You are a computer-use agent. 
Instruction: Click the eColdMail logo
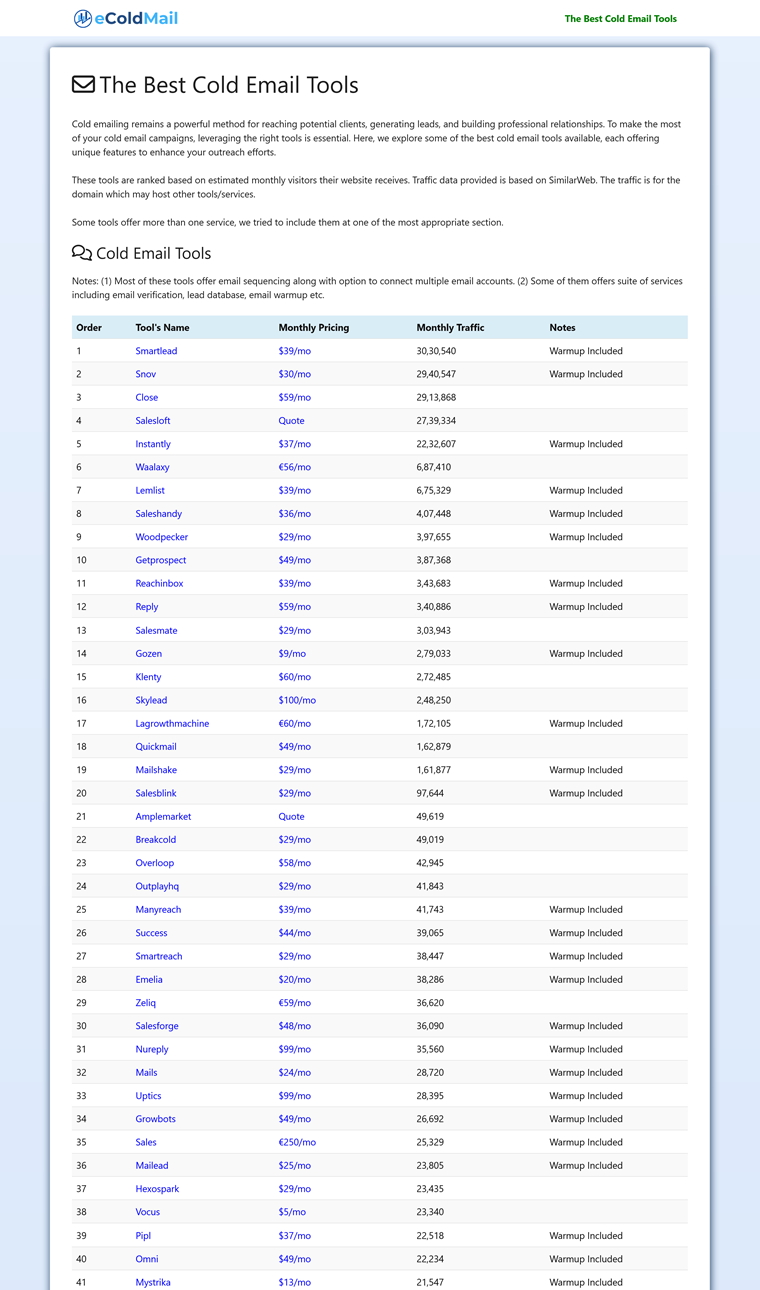tap(125, 18)
